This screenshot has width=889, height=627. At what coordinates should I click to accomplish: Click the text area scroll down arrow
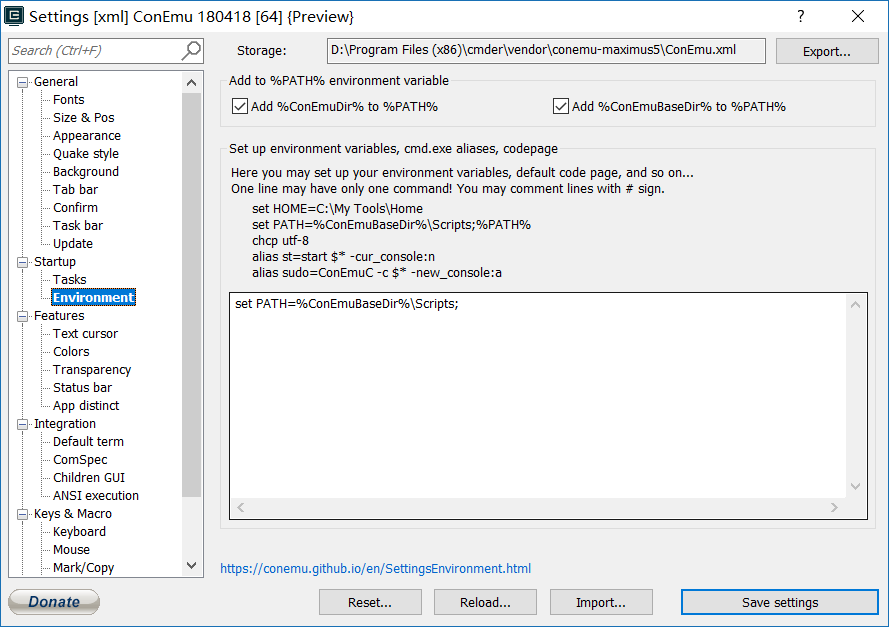click(x=856, y=486)
